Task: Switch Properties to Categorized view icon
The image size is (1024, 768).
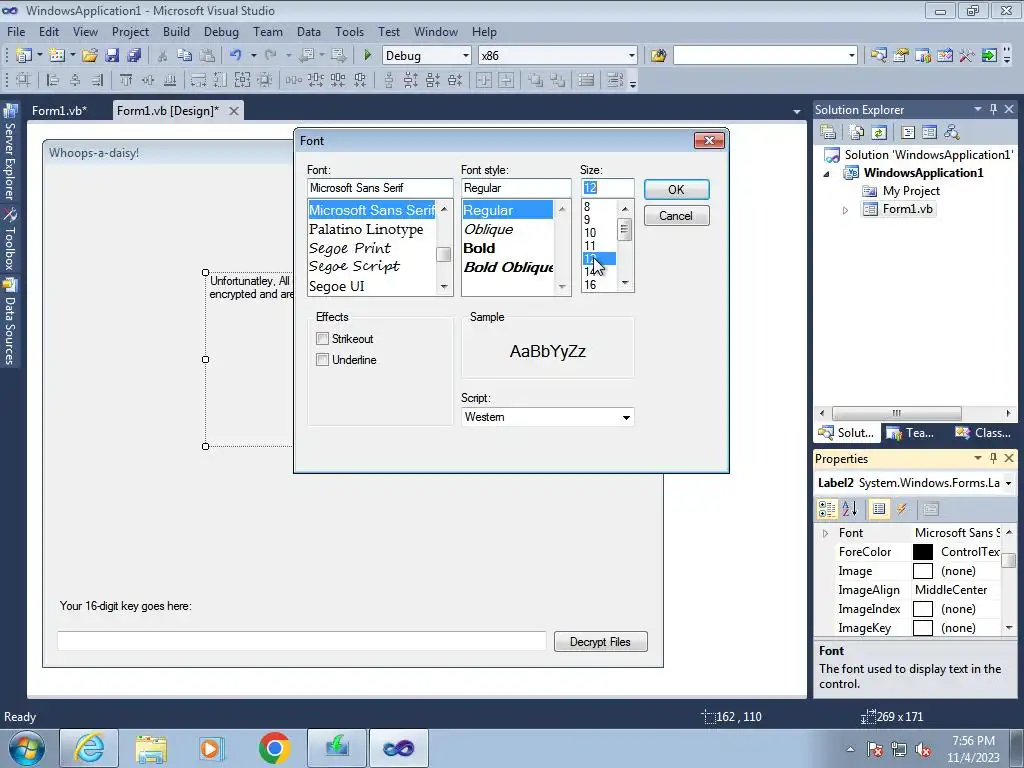Action: pyautogui.click(x=827, y=509)
